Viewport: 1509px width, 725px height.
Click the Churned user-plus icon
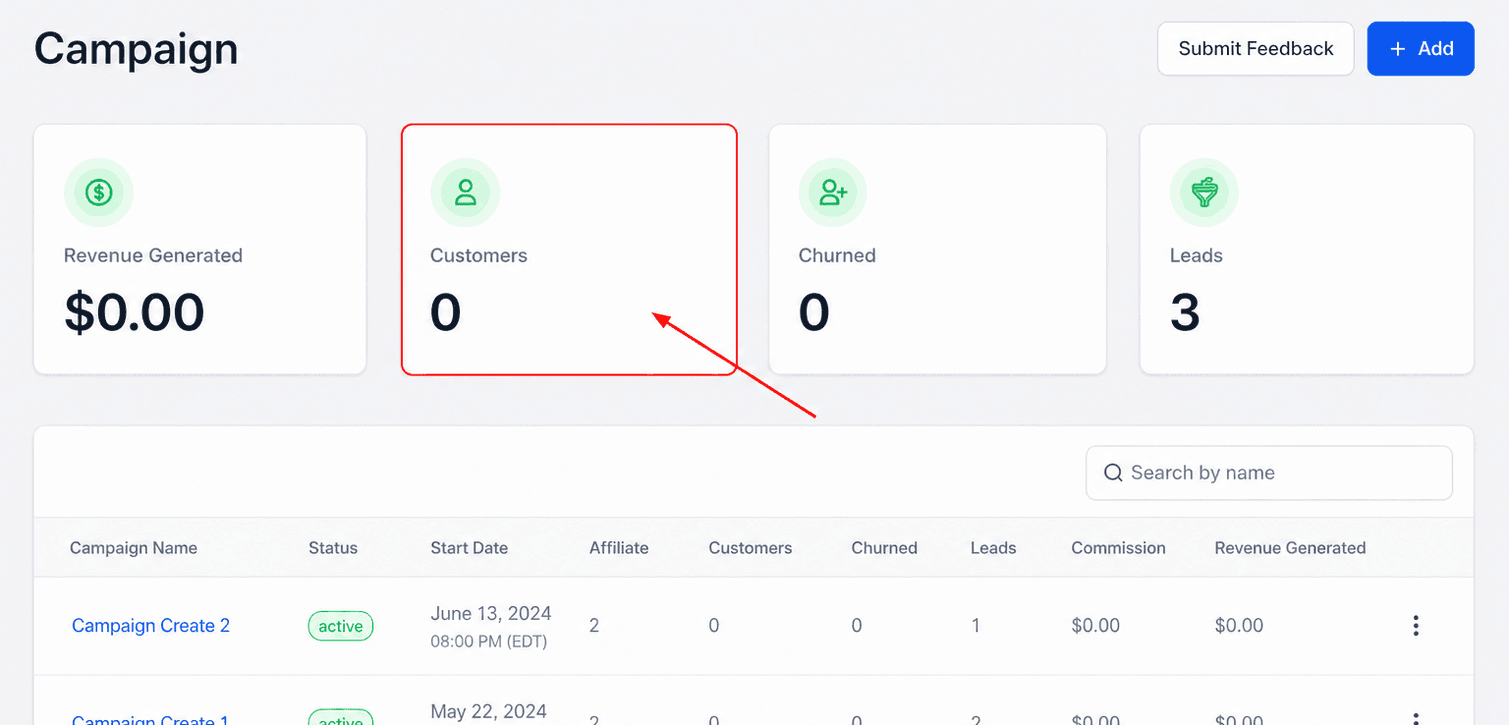(x=833, y=192)
